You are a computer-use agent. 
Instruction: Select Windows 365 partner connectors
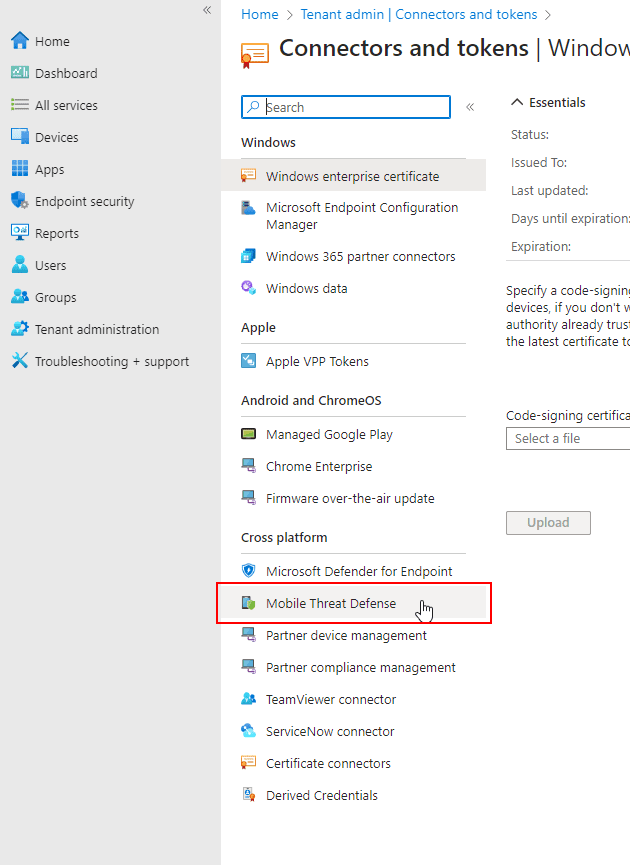360,256
